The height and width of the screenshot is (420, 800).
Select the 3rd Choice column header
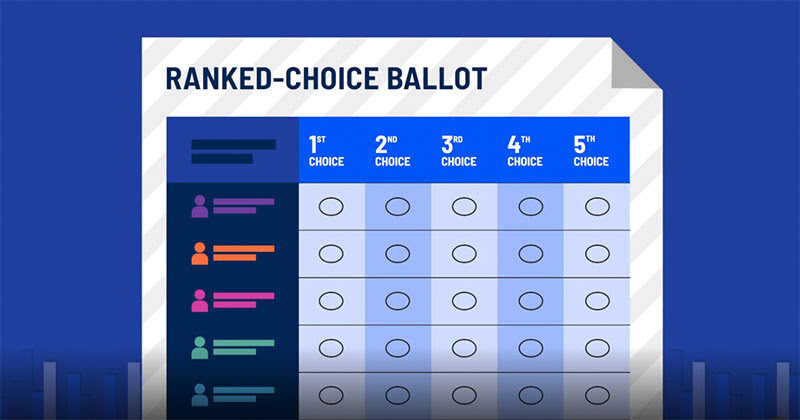[459, 151]
